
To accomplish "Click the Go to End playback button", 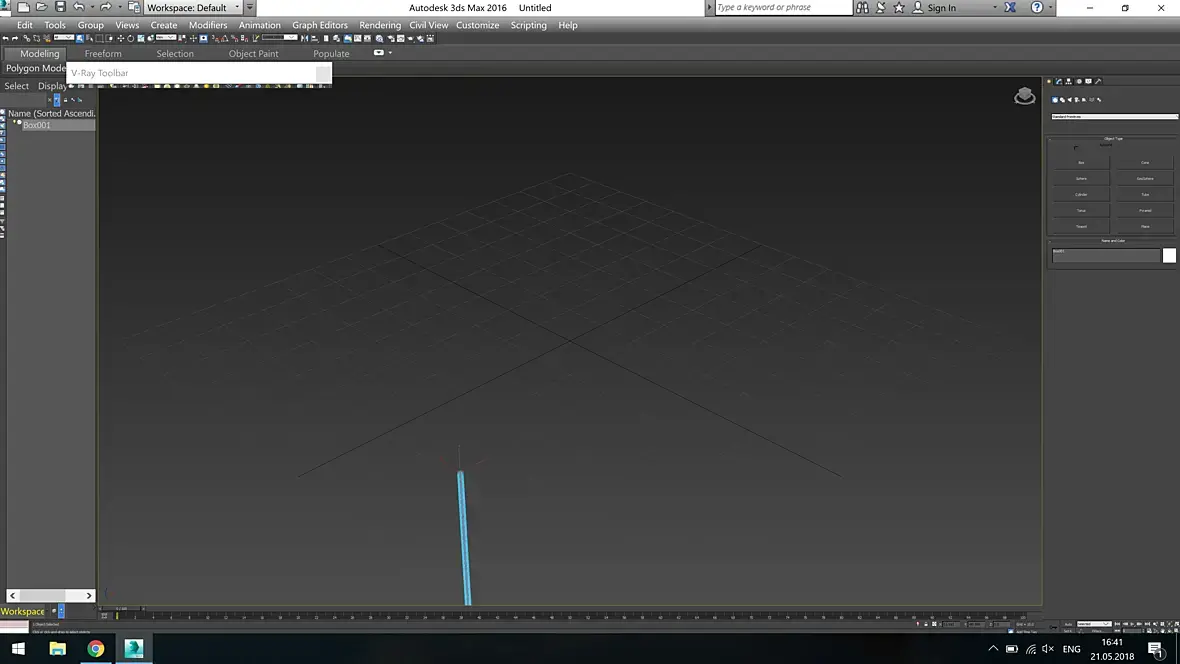I will coord(1147,624).
